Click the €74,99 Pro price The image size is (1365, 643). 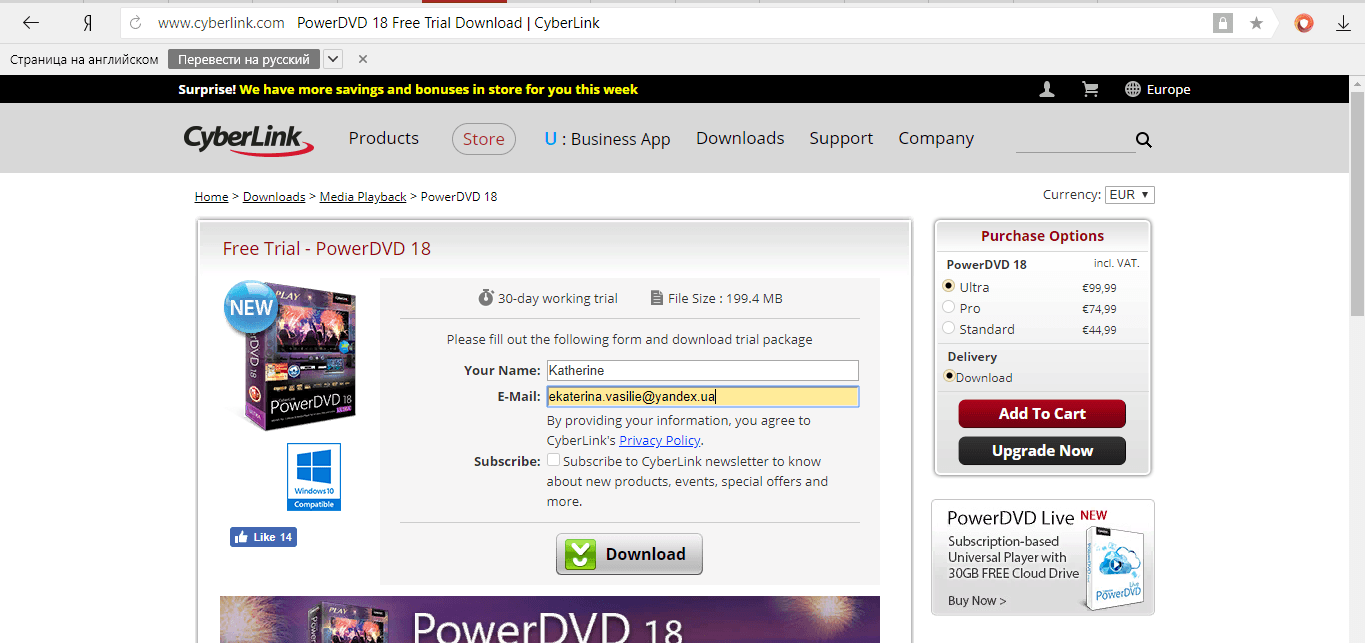click(x=1099, y=309)
